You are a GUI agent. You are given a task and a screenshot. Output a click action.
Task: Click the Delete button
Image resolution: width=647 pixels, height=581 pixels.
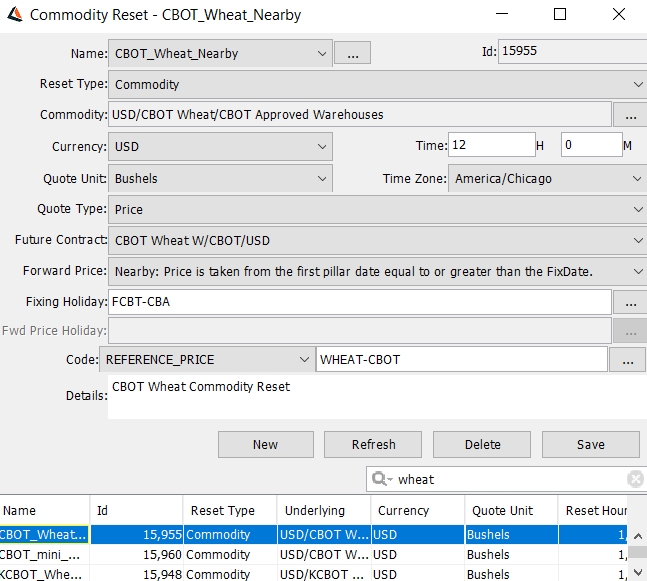click(482, 444)
